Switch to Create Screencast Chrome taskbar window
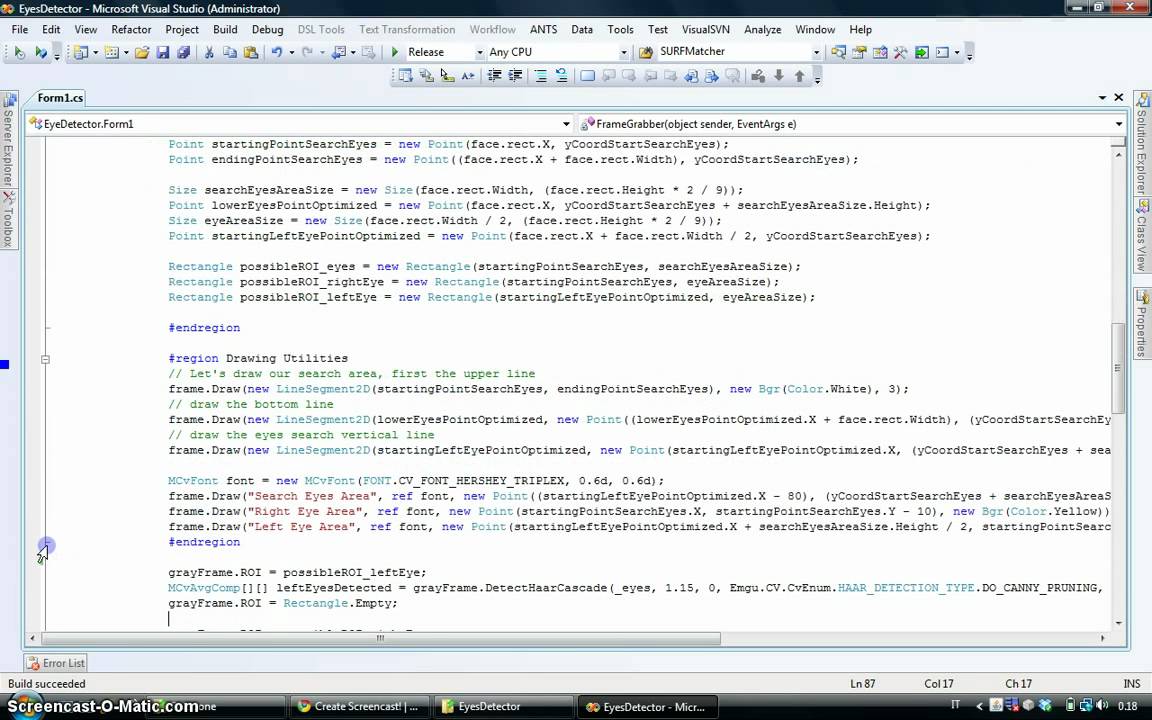Image resolution: width=1152 pixels, height=720 pixels. (x=358, y=707)
